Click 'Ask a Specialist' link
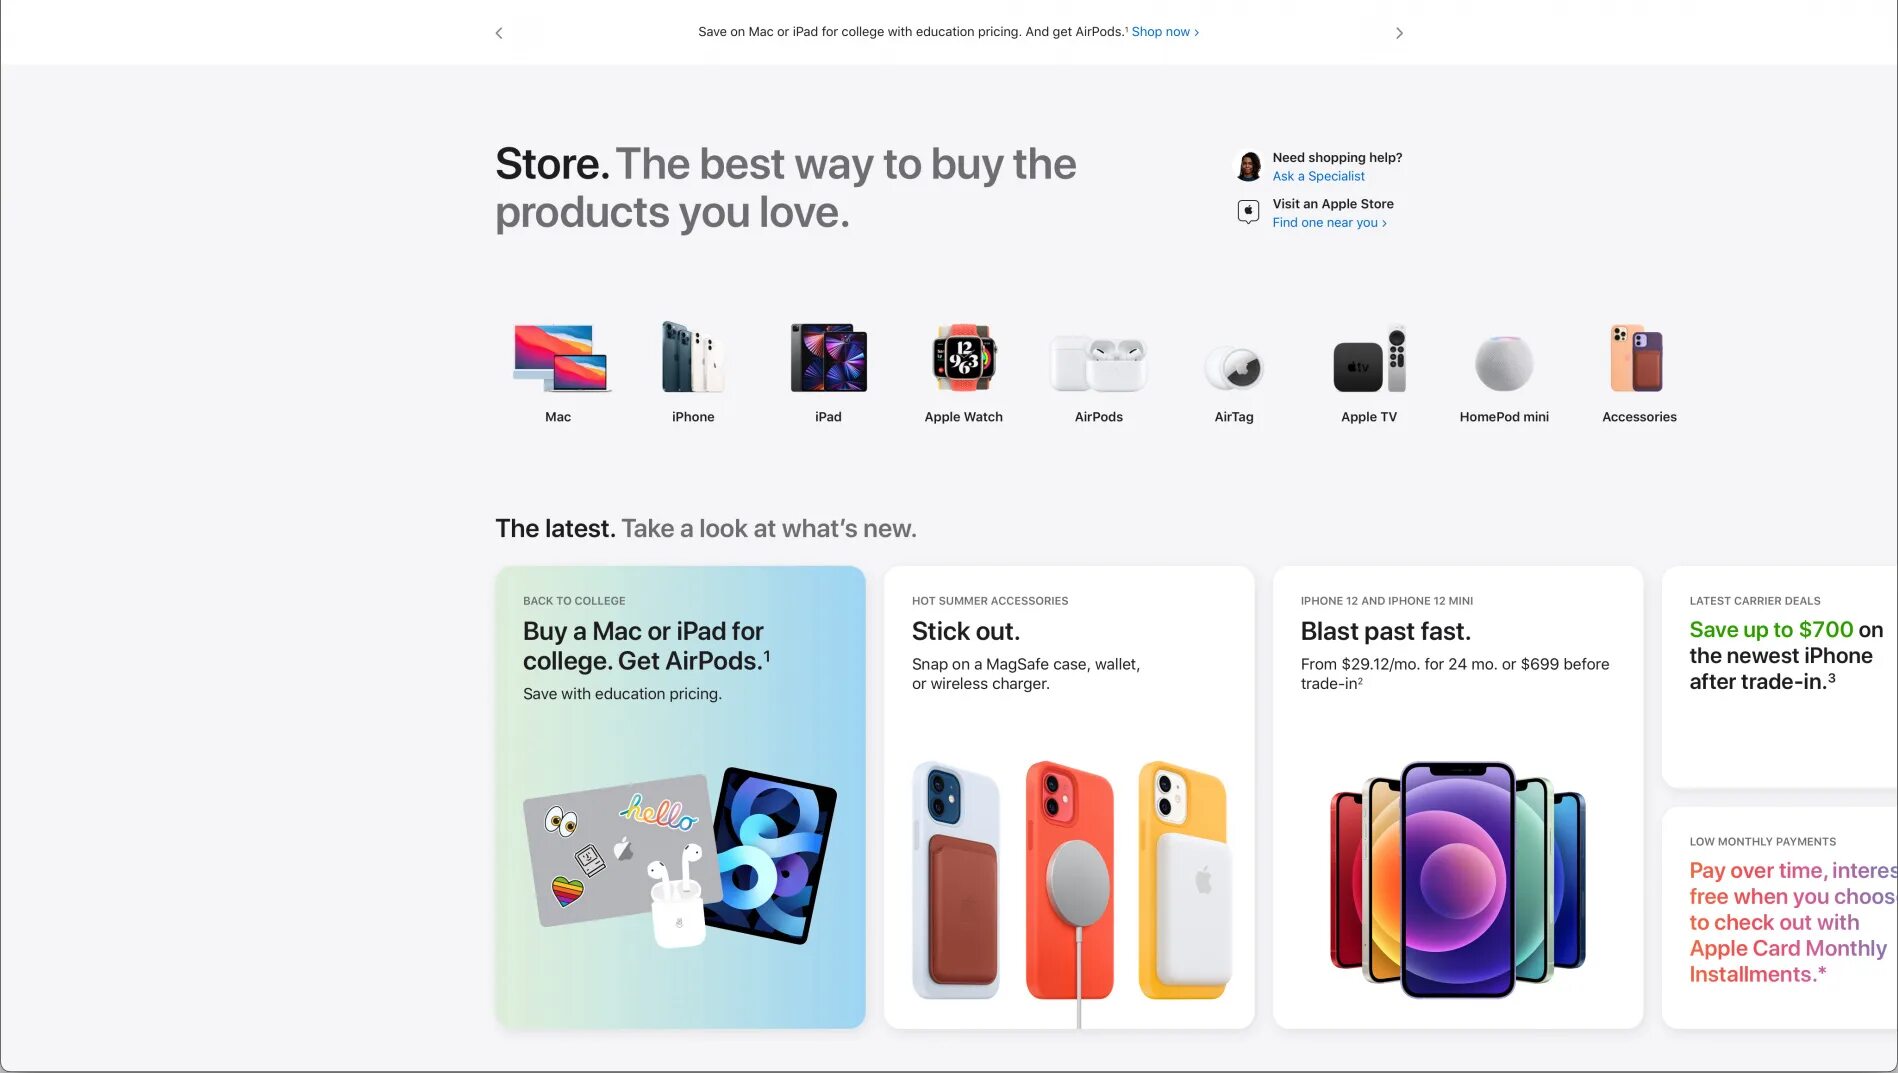The width and height of the screenshot is (1898, 1073). [1318, 176]
